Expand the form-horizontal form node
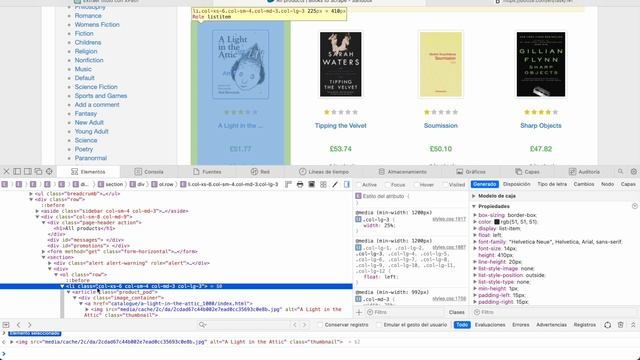This screenshot has width=640, height=360. tap(44, 251)
